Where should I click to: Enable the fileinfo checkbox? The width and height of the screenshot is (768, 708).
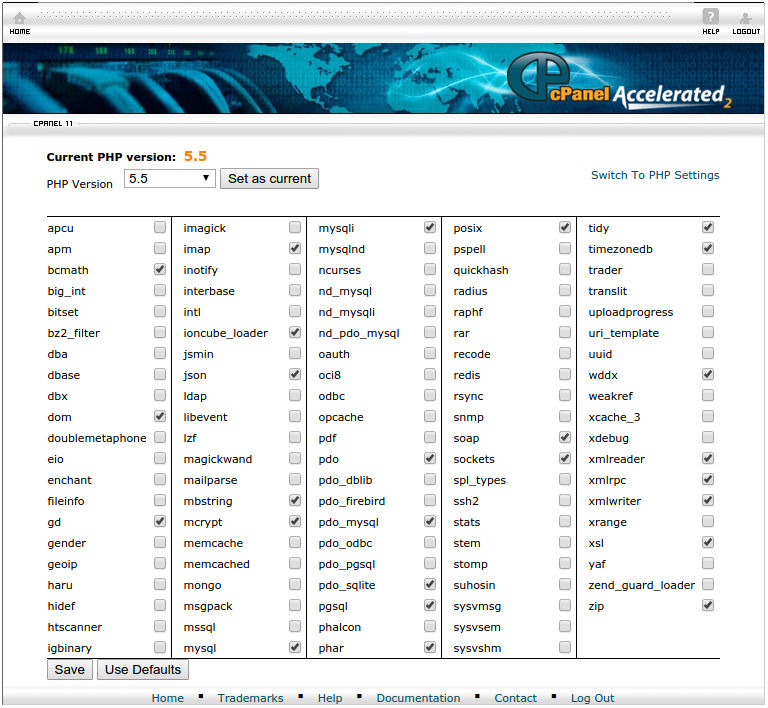[x=160, y=500]
